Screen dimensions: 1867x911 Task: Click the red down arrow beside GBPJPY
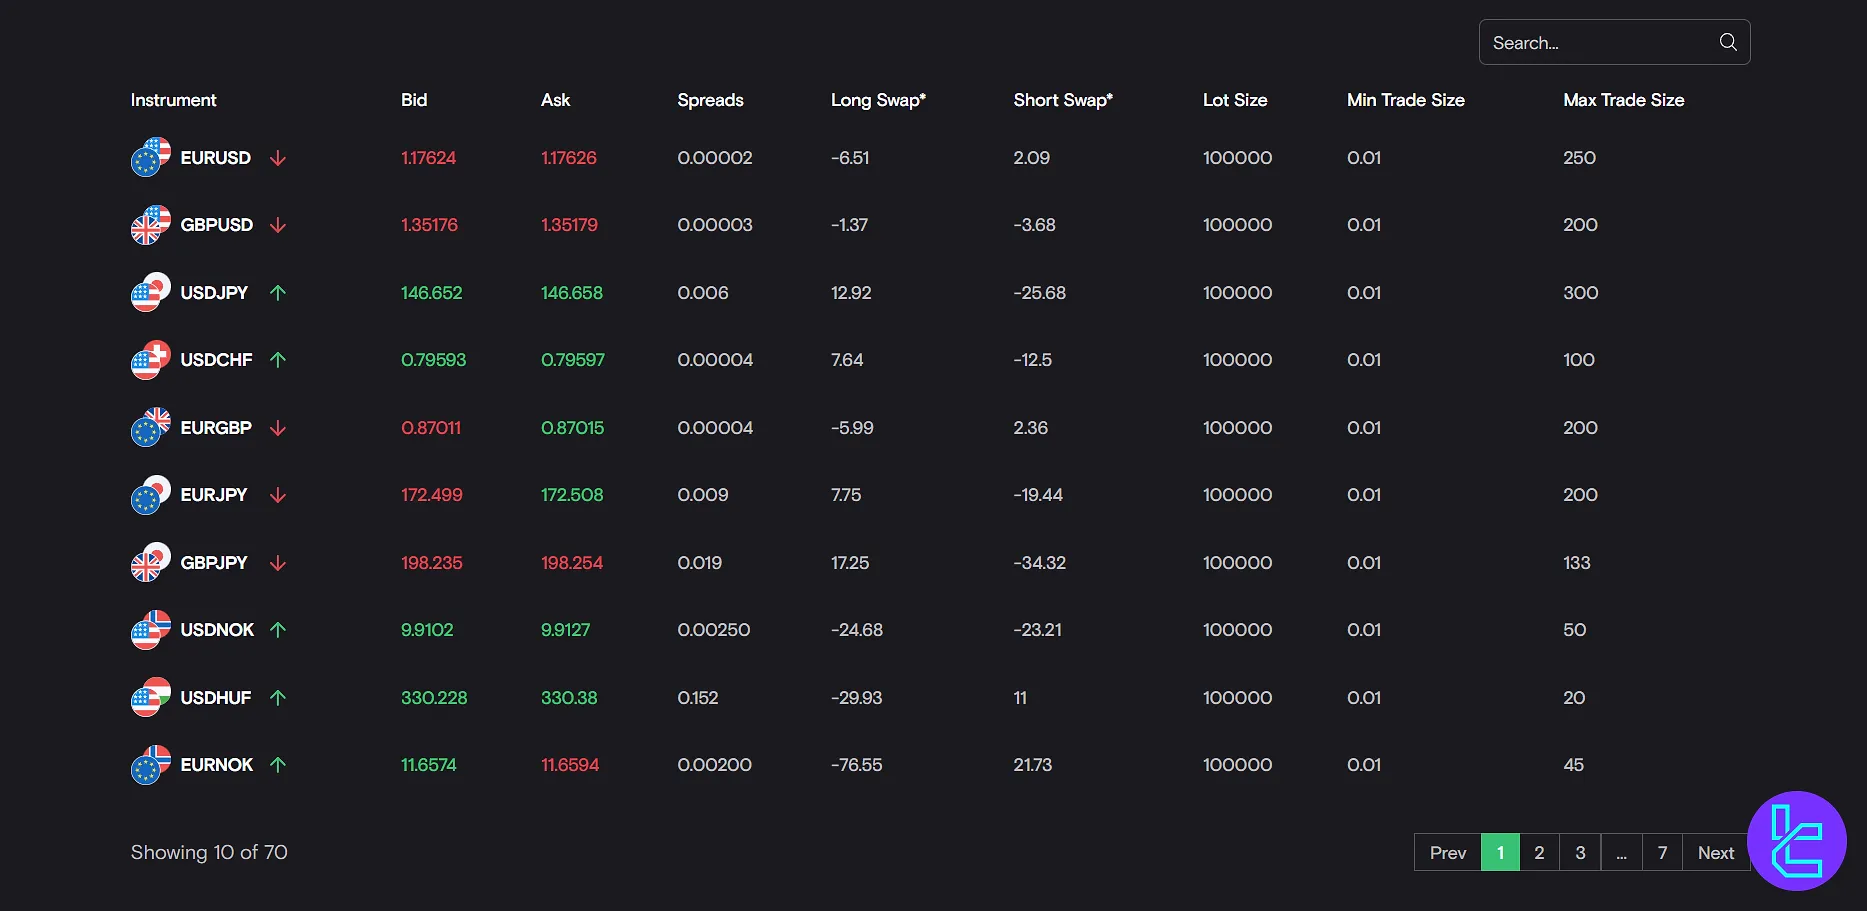(278, 563)
